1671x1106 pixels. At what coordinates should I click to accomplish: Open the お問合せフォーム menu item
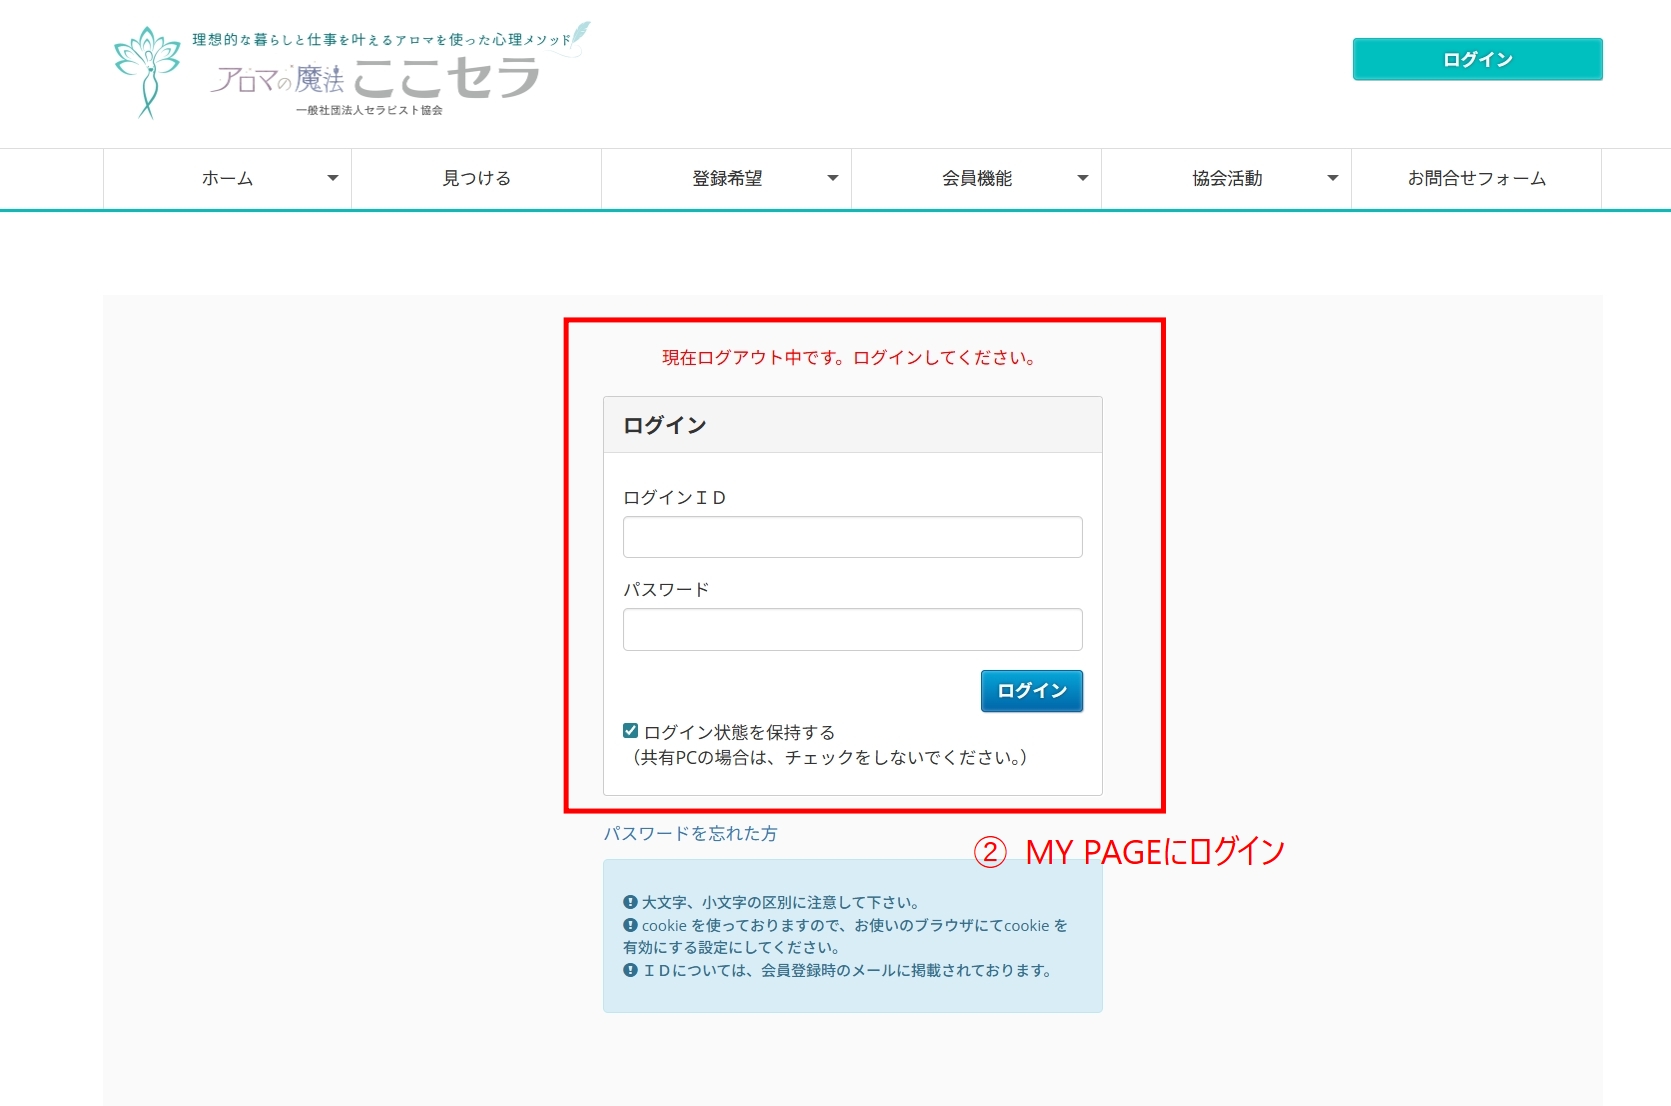1476,179
